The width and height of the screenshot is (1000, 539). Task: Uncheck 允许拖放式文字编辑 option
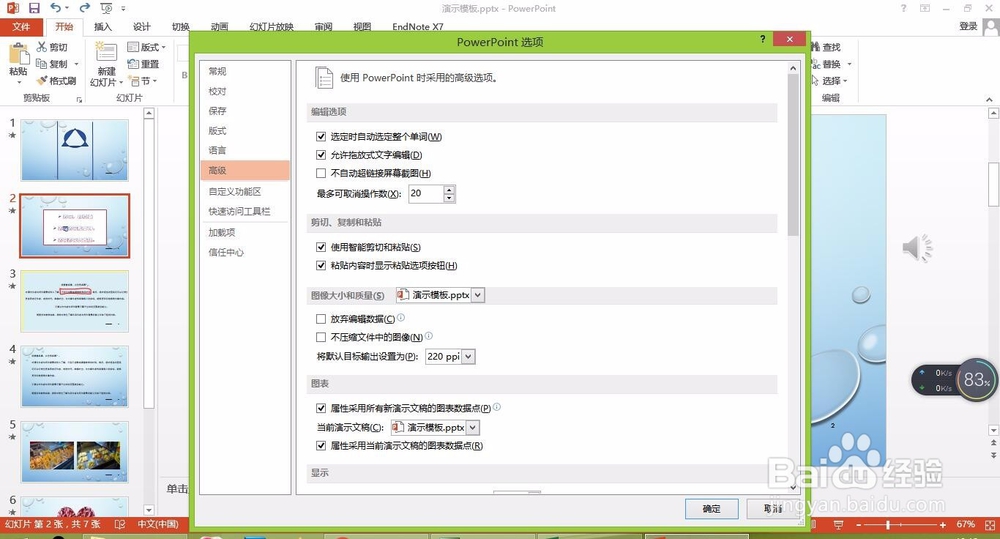[321, 155]
